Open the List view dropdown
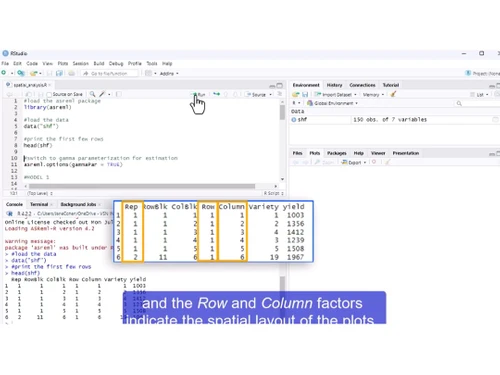The image size is (500, 375). tap(479, 95)
